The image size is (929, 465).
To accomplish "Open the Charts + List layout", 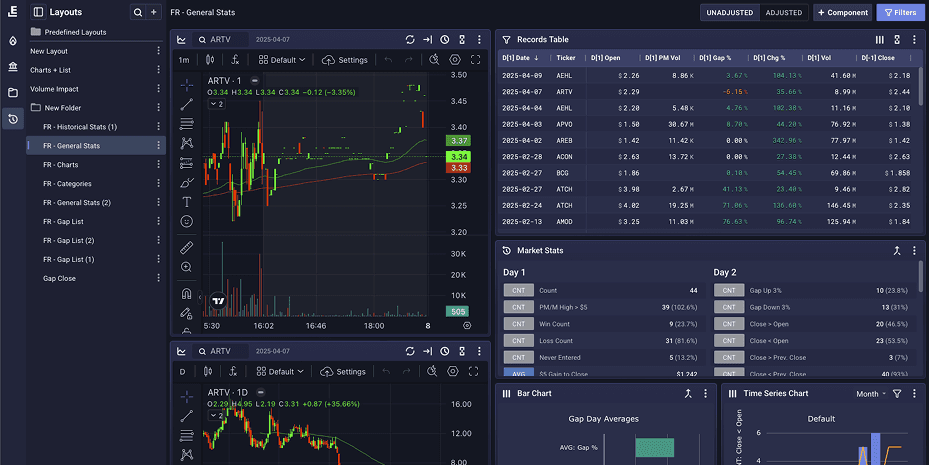I will 50,70.
